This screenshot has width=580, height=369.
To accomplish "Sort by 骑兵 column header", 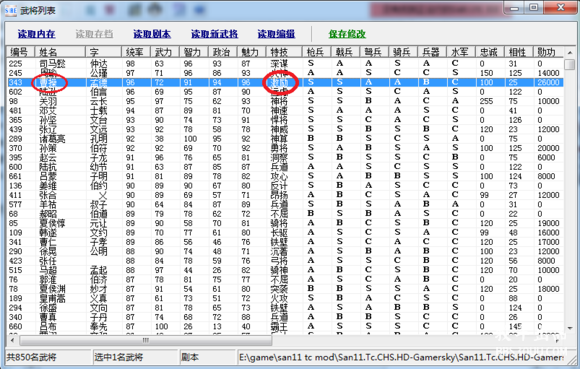I will pyautogui.click(x=403, y=52).
